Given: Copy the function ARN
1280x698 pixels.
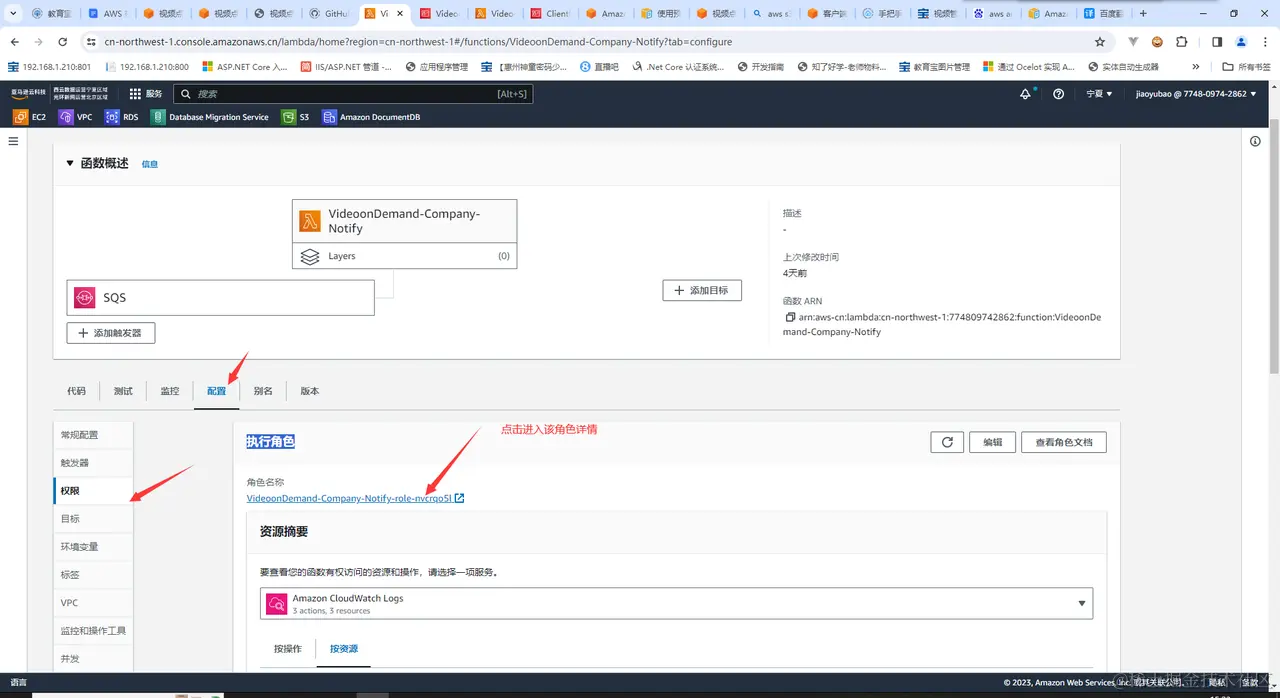Looking at the screenshot, I should point(790,317).
